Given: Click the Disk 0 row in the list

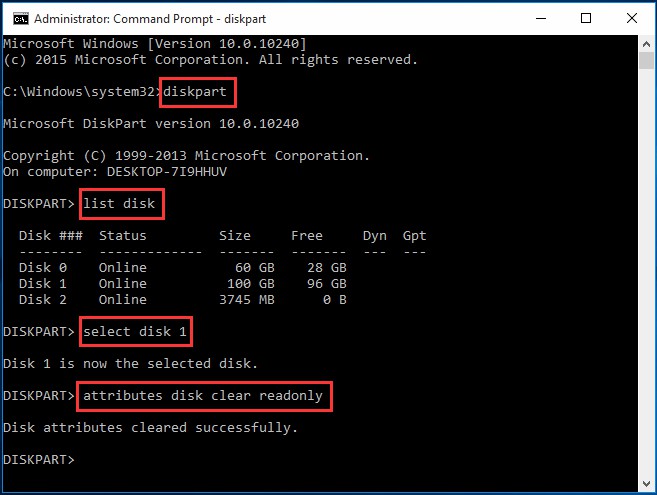Looking at the screenshot, I should click(x=183, y=267).
